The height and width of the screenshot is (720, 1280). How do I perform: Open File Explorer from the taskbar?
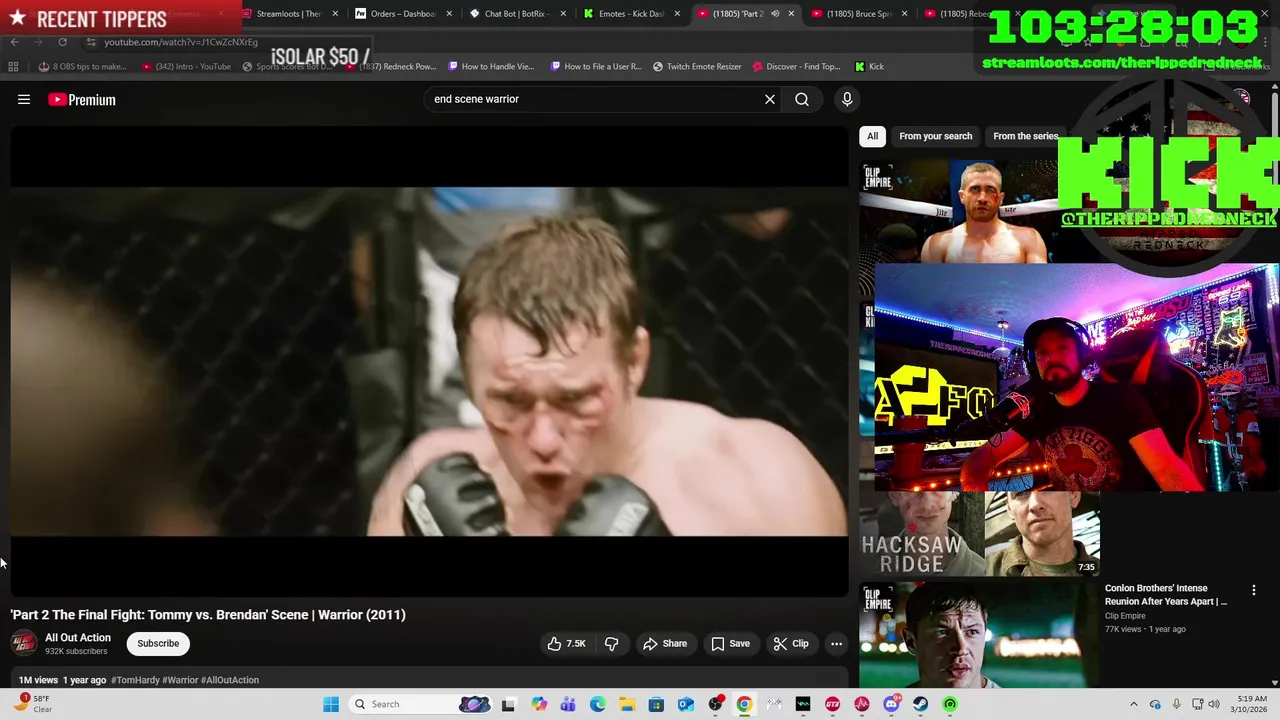click(x=627, y=704)
